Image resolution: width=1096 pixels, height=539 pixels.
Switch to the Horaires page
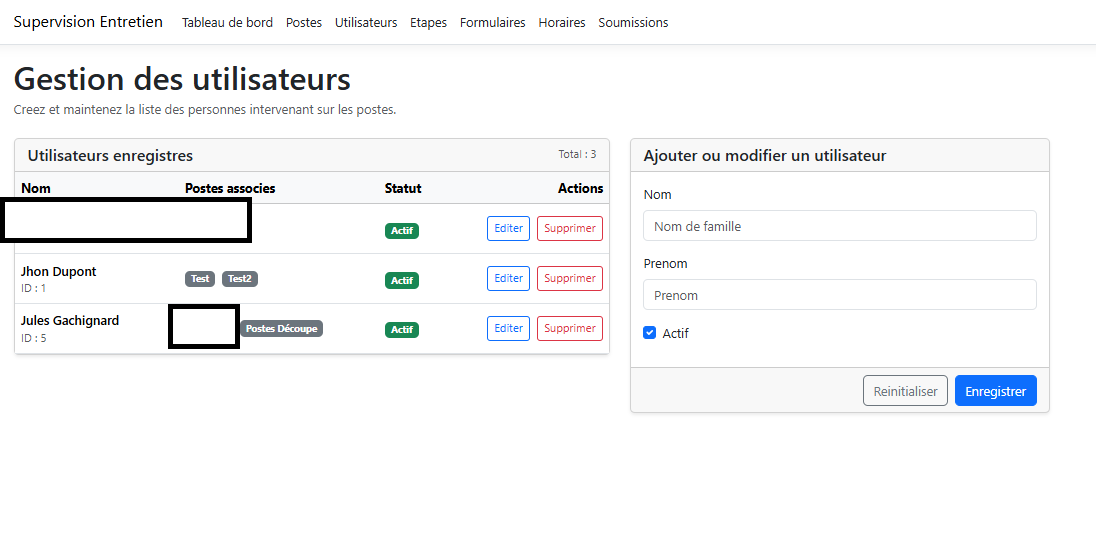pos(562,22)
